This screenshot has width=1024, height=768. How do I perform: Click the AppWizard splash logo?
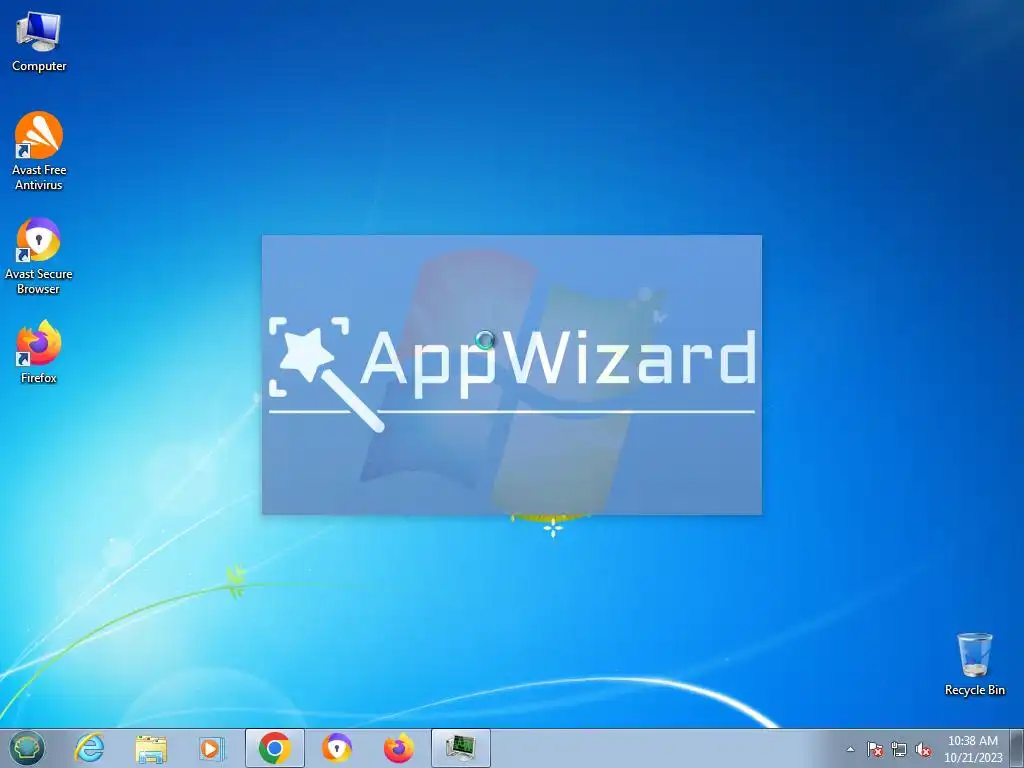[511, 374]
